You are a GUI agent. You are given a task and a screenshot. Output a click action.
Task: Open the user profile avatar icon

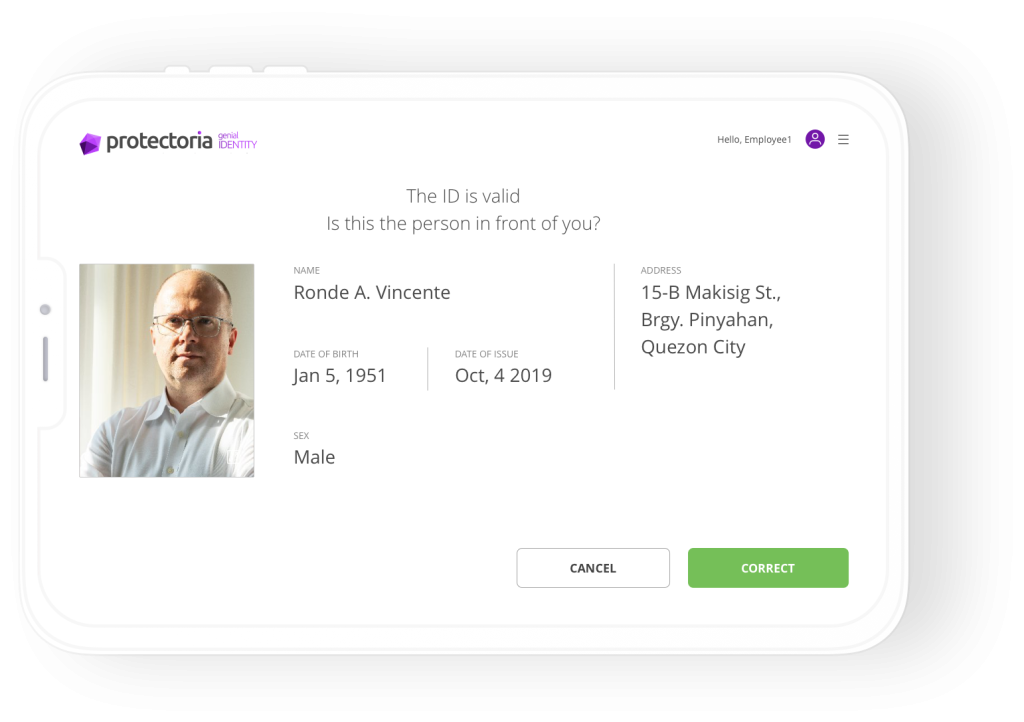click(x=815, y=140)
